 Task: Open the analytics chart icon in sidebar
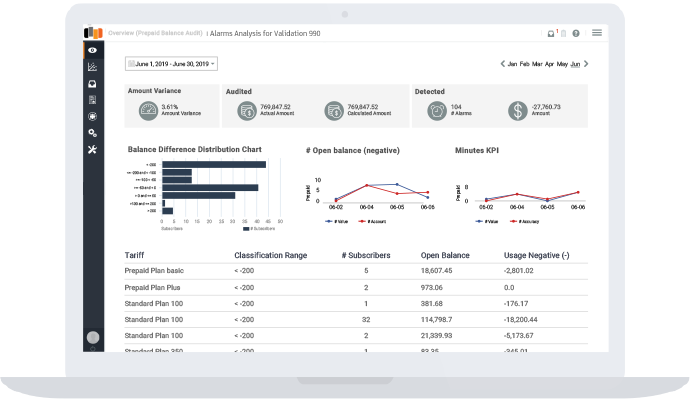click(x=92, y=67)
